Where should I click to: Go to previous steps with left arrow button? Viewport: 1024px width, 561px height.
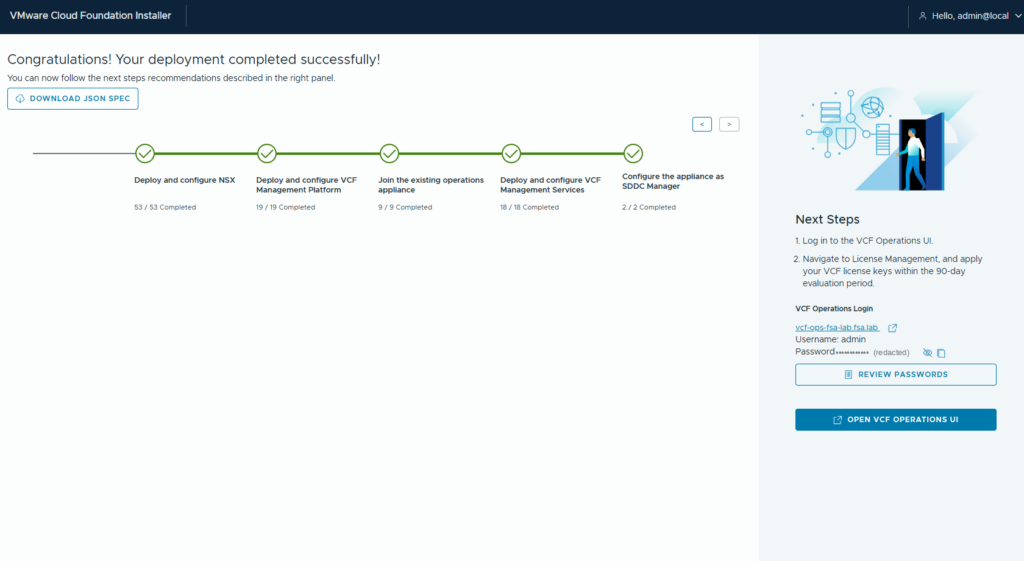[x=702, y=124]
